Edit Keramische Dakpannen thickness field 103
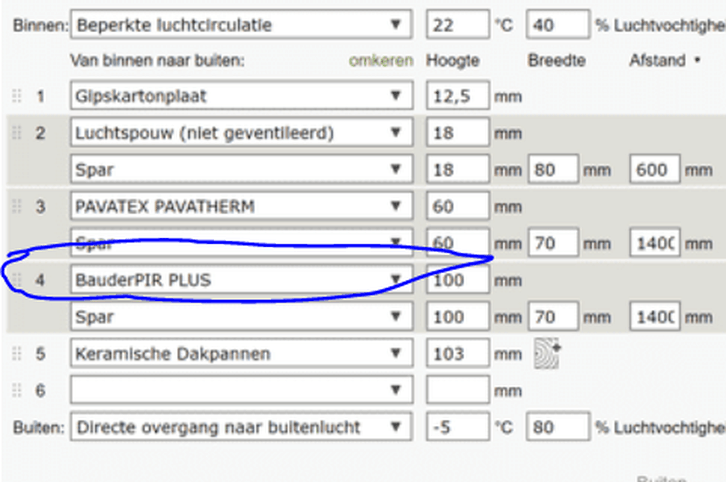The height and width of the screenshot is (482, 726). (457, 354)
